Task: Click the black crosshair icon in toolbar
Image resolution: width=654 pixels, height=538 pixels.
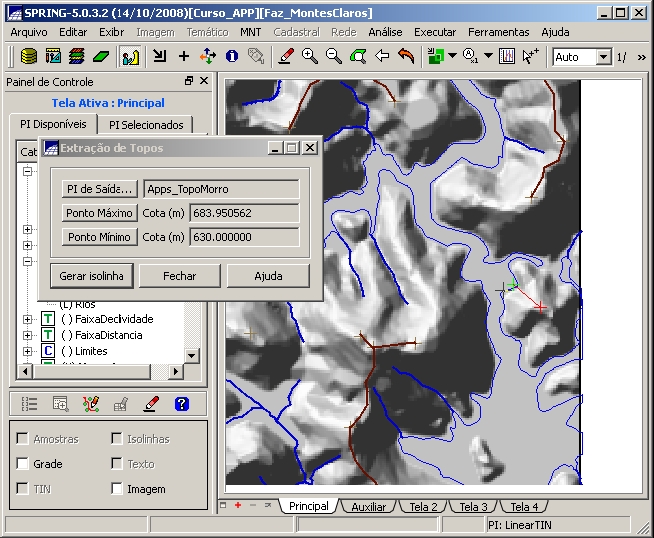Action: click(x=183, y=57)
